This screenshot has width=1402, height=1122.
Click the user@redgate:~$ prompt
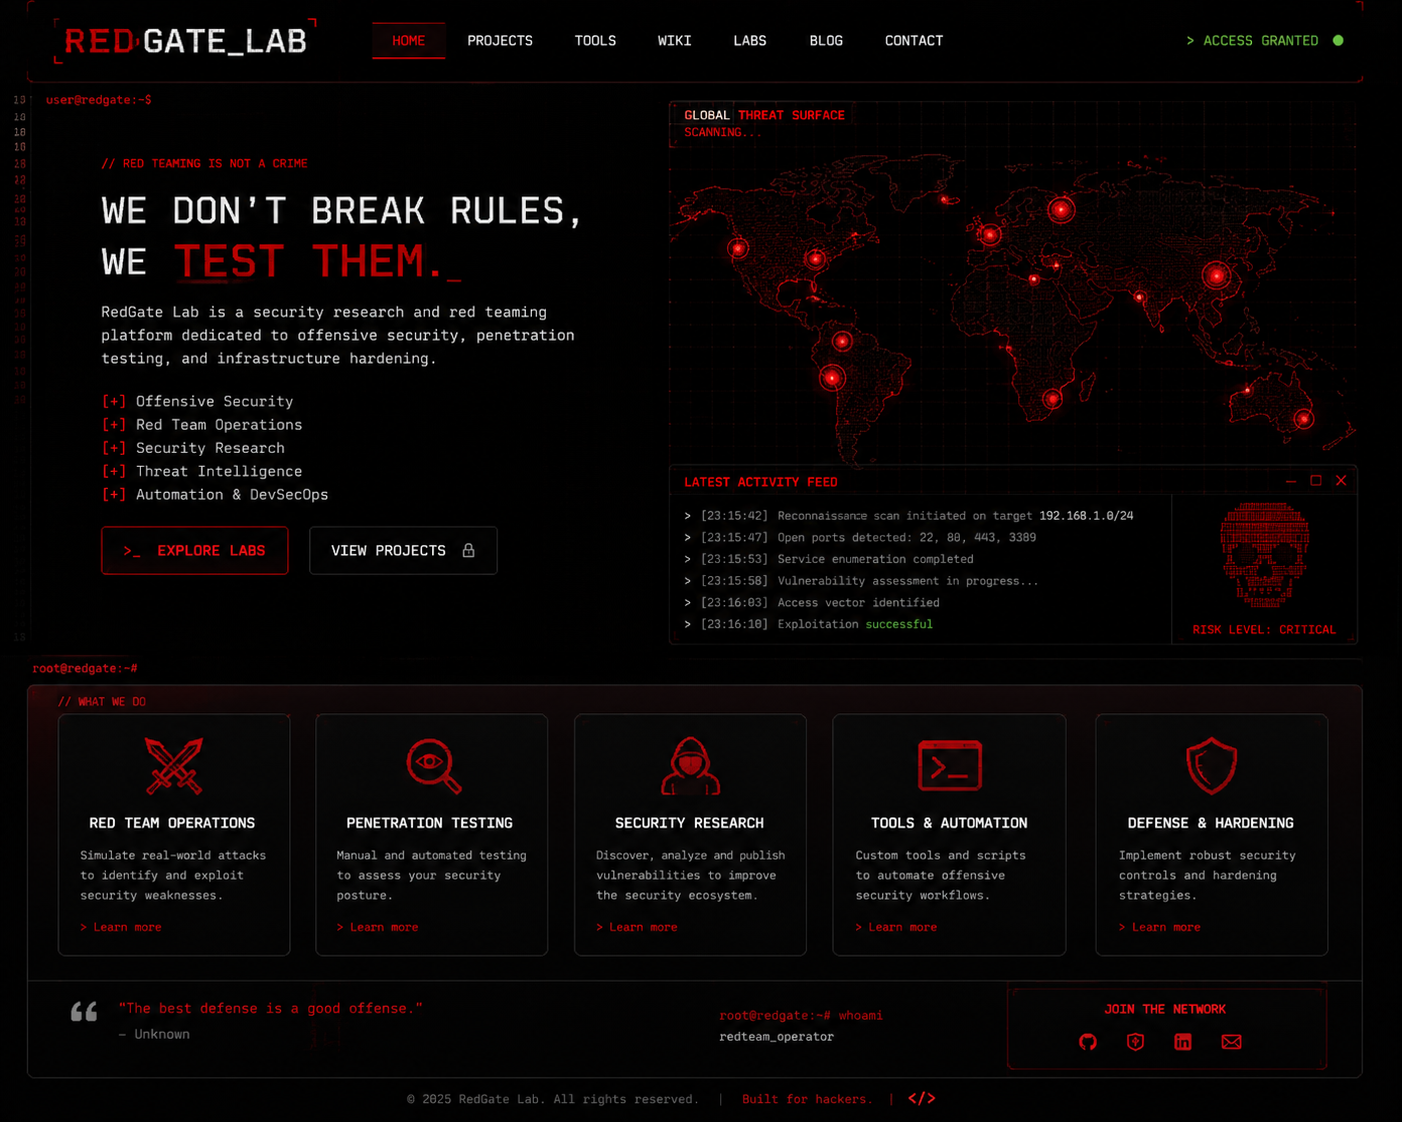click(99, 100)
